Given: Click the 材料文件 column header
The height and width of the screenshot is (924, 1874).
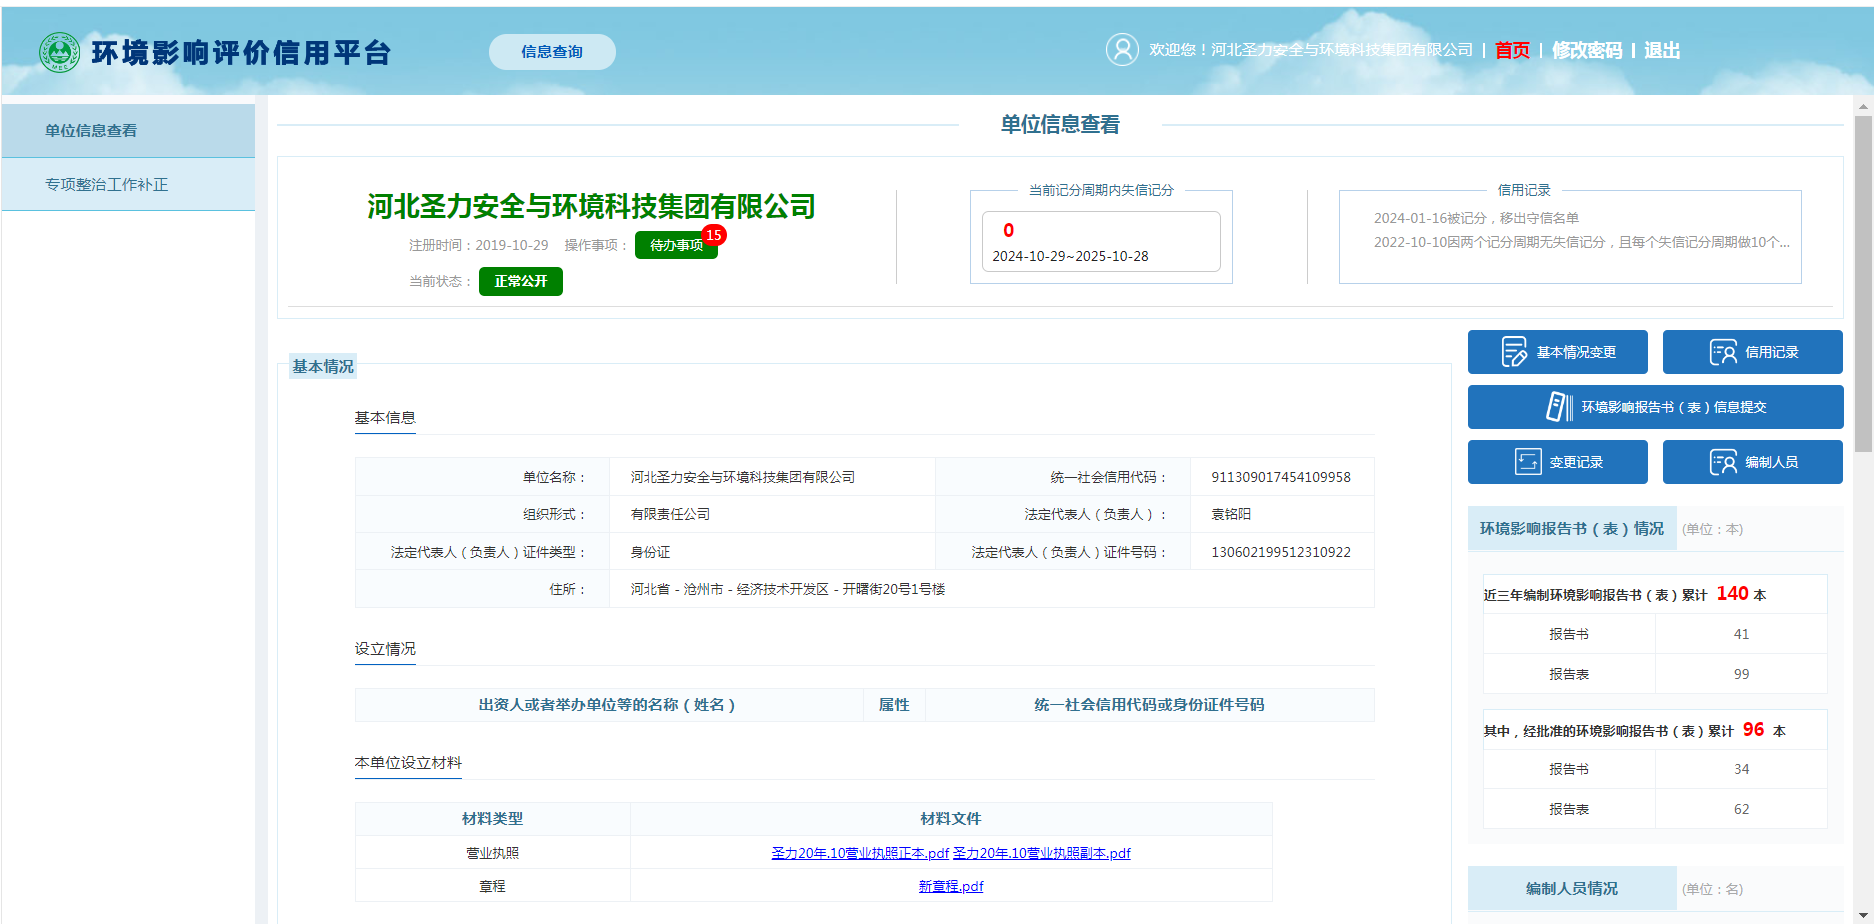Looking at the screenshot, I should 951,818.
